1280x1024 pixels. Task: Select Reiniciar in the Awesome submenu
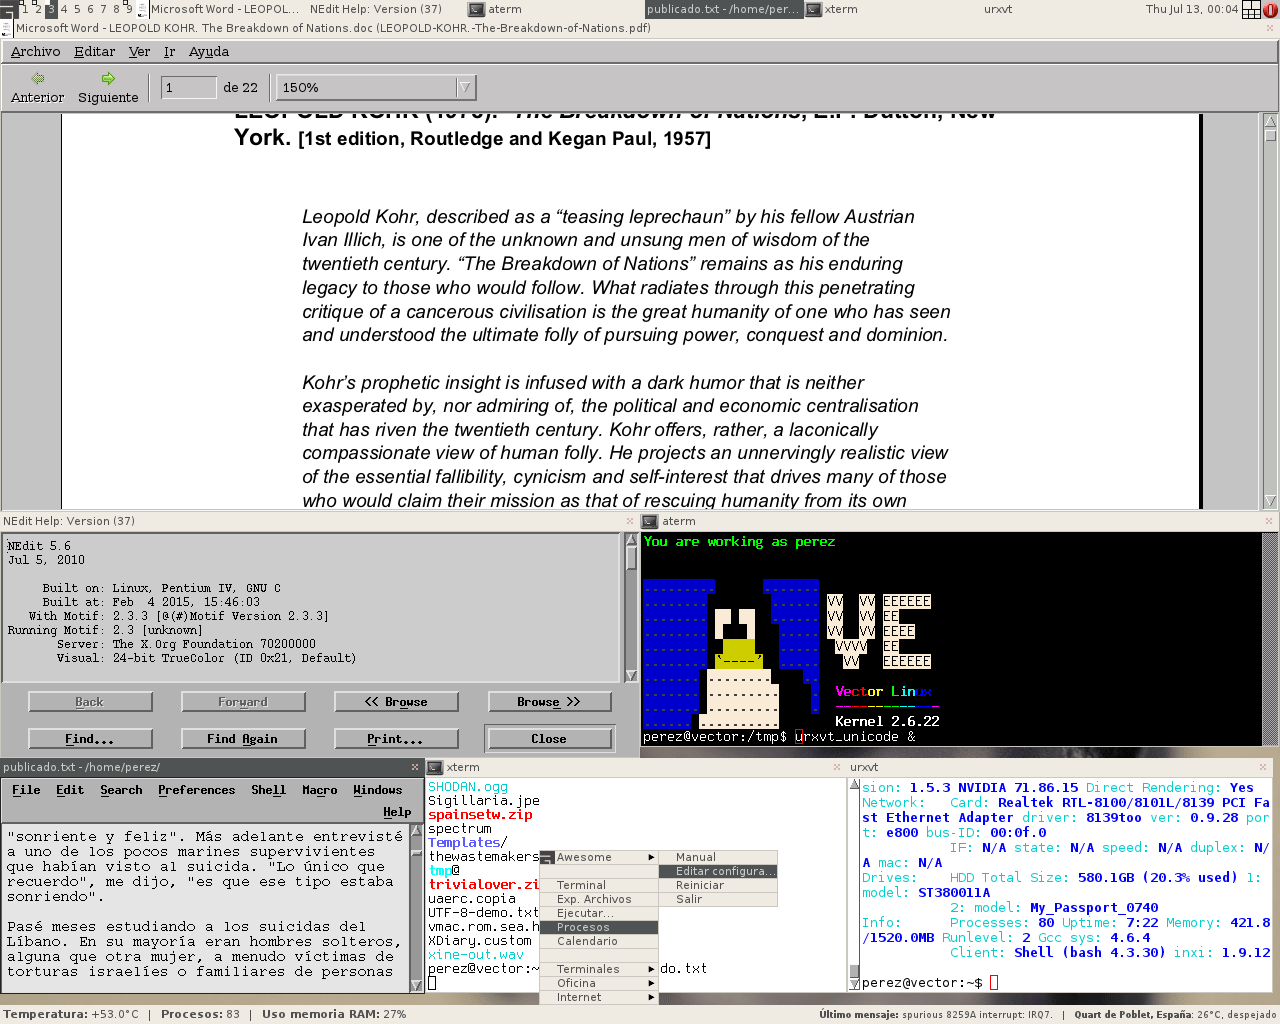(718, 886)
